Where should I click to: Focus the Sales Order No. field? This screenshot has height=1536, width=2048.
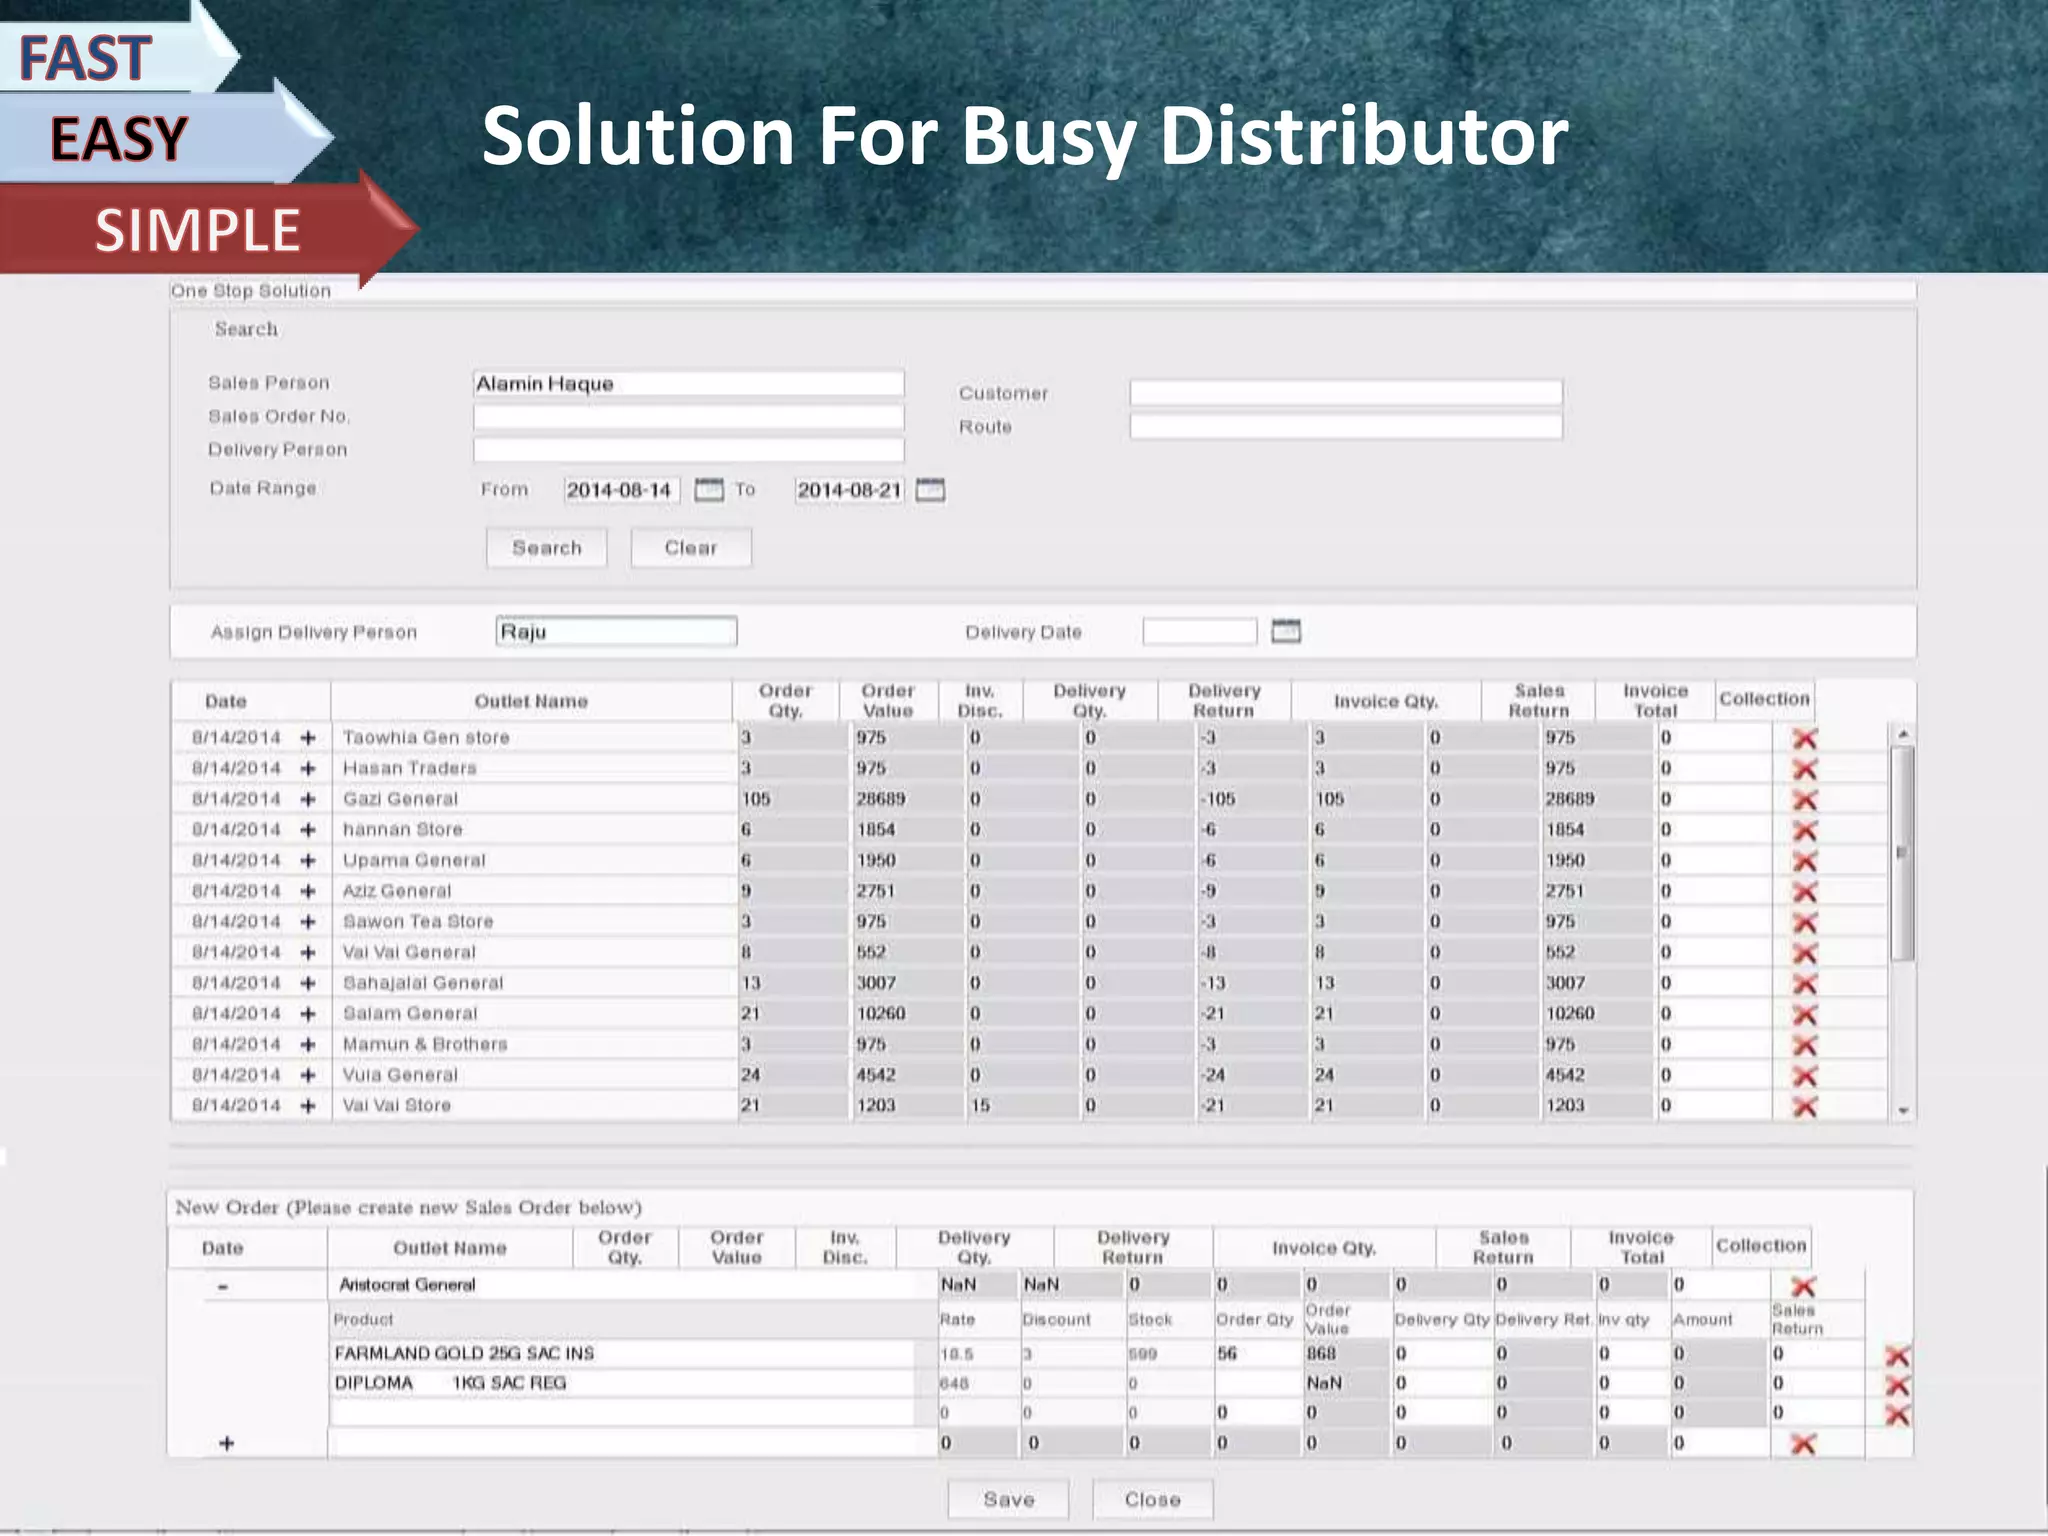pos(689,417)
